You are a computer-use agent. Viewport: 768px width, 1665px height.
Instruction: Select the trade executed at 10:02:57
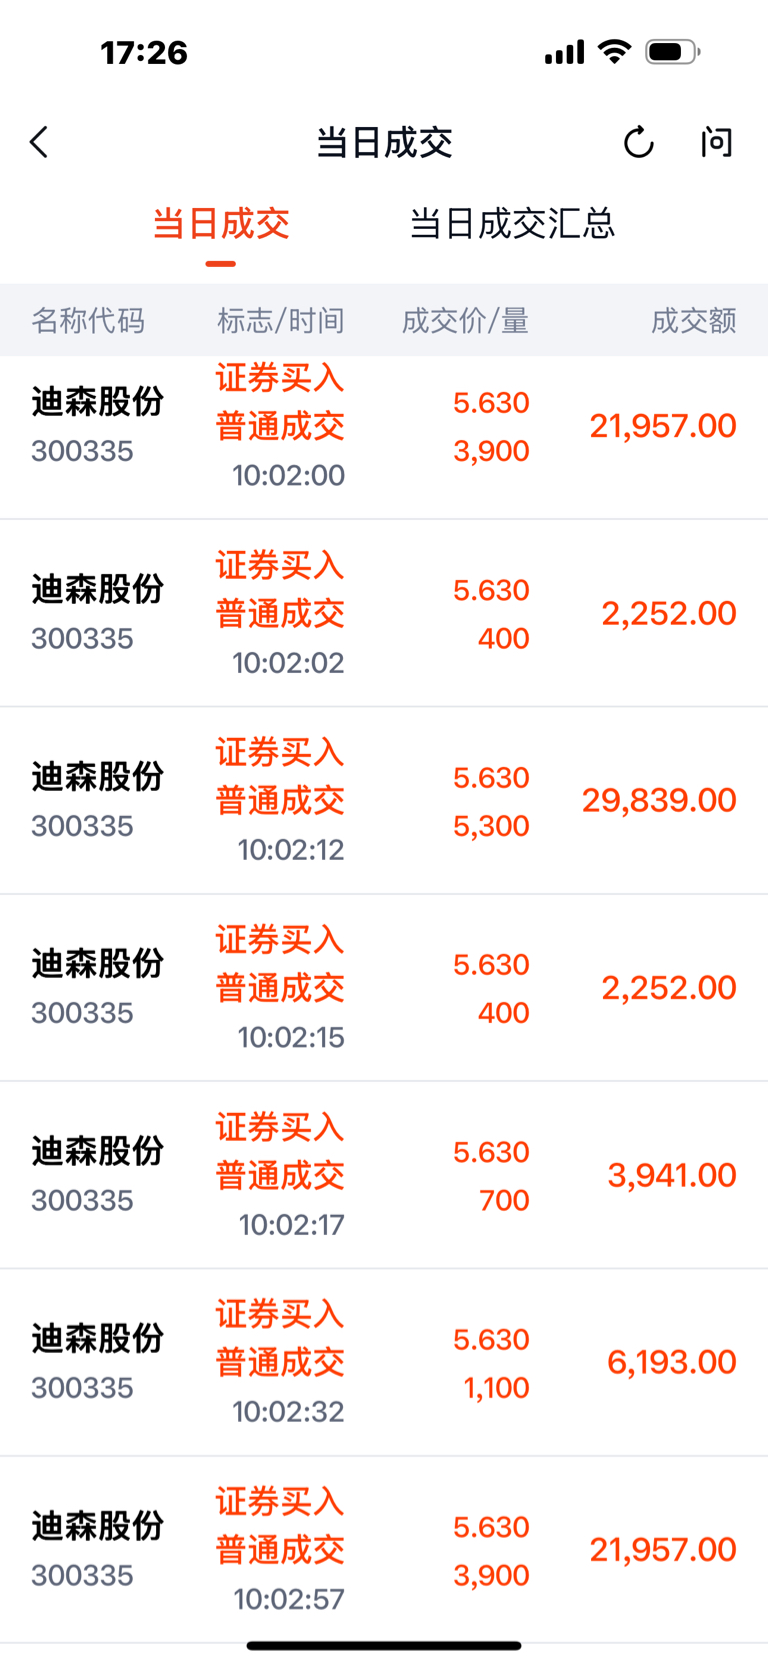tap(384, 1549)
